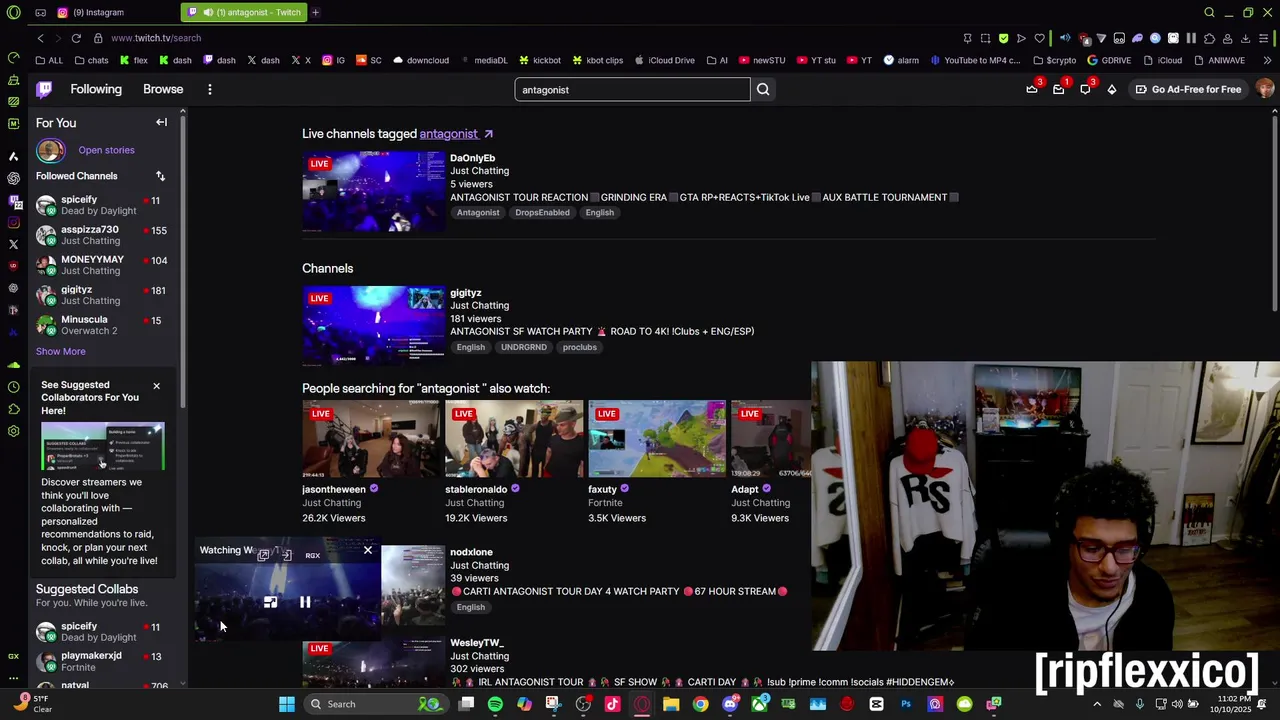
Task: Open DaOnlyEb stream thumbnail
Action: pos(374,192)
